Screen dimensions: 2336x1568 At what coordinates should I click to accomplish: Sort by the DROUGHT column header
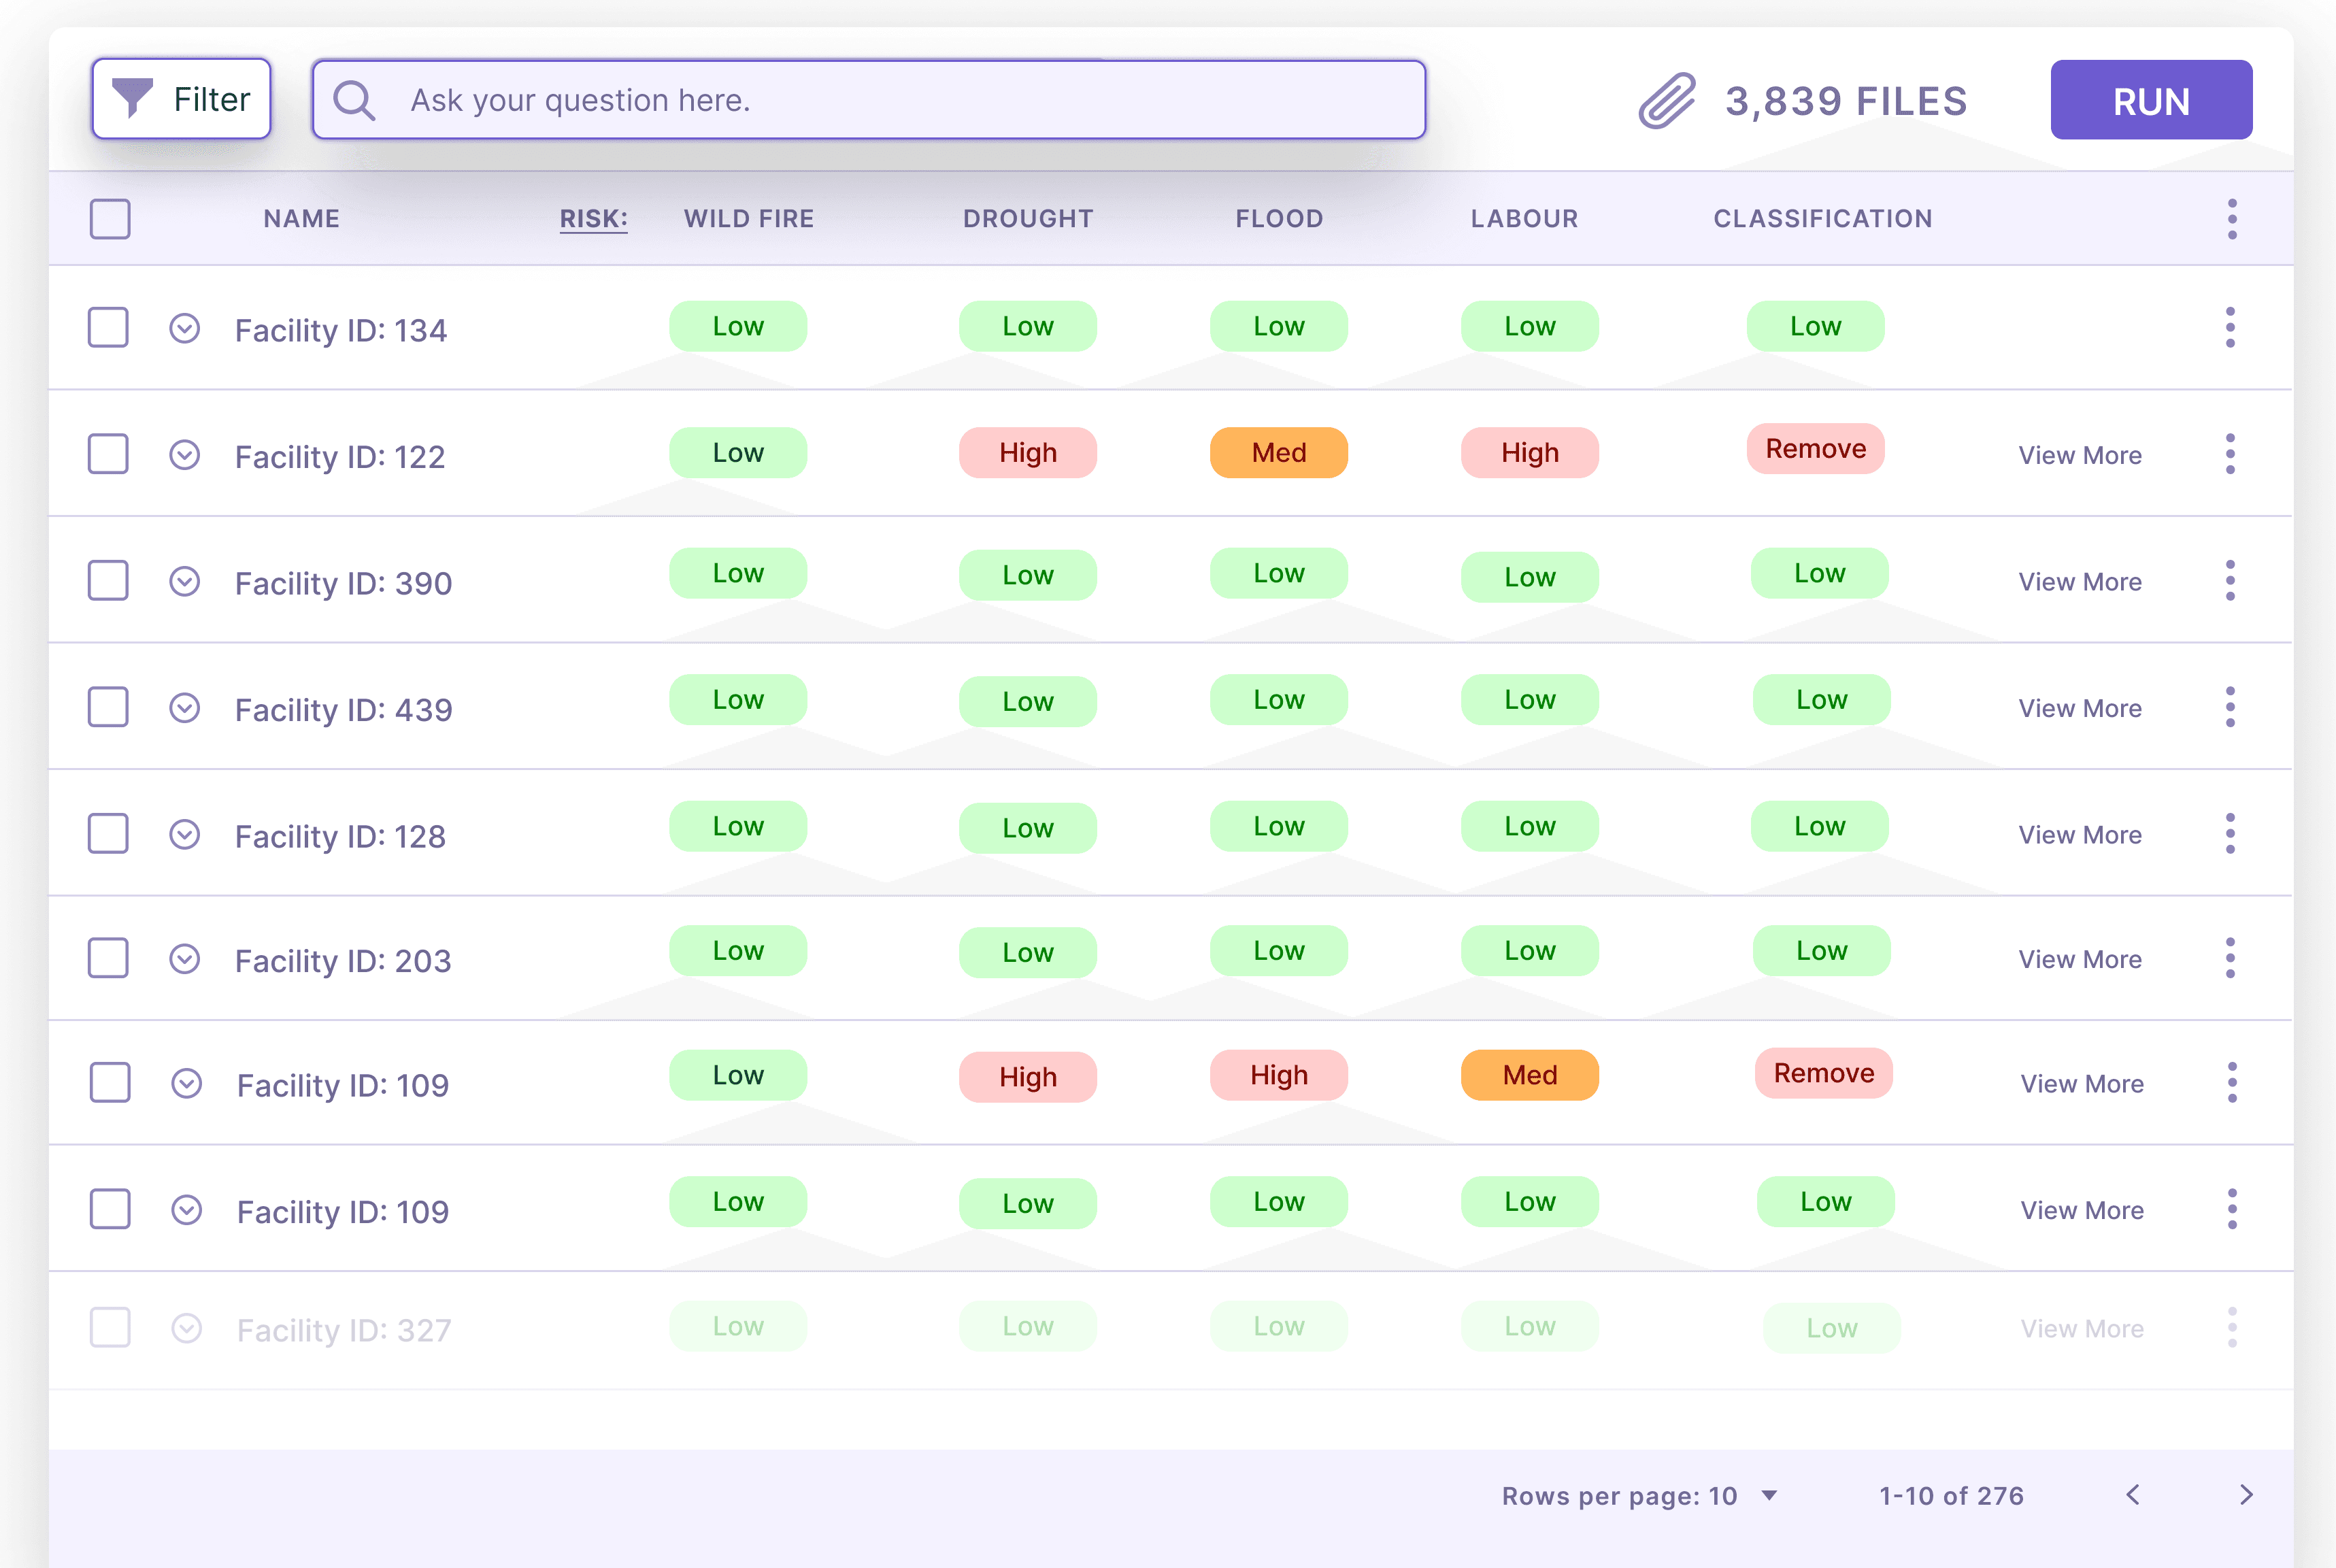[1027, 219]
